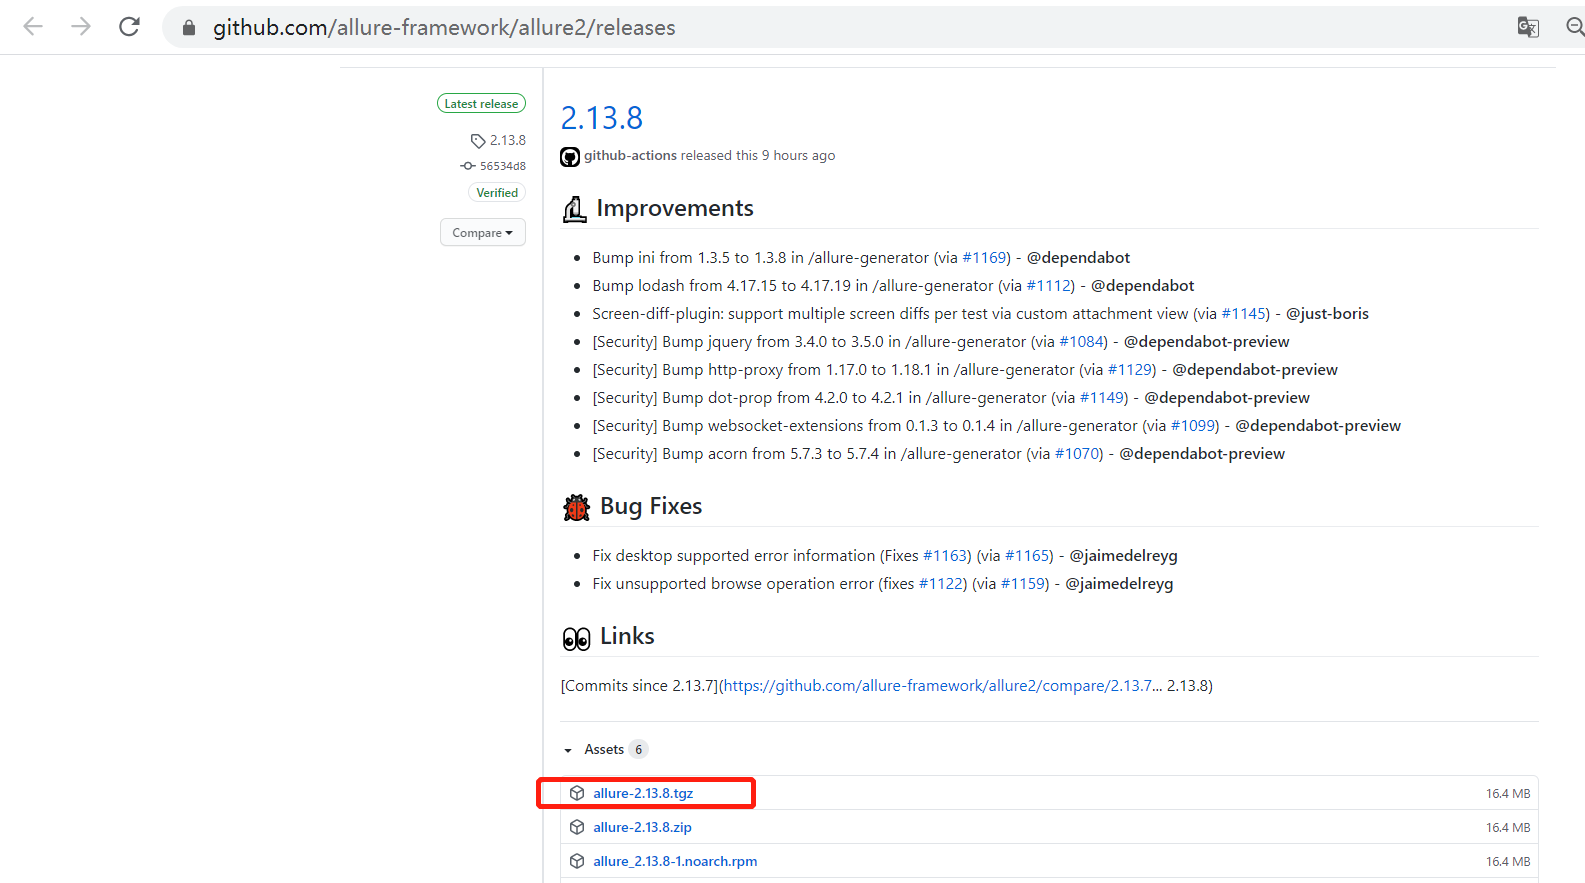1585x883 pixels.
Task: Open pull request #1159
Action: tap(1024, 584)
